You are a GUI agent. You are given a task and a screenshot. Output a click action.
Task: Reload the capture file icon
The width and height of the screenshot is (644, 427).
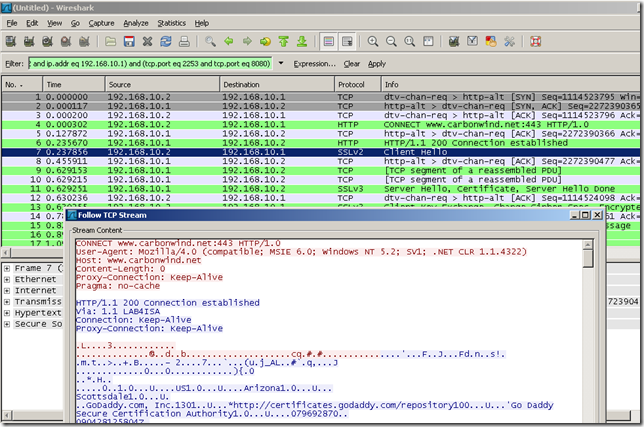coord(166,41)
